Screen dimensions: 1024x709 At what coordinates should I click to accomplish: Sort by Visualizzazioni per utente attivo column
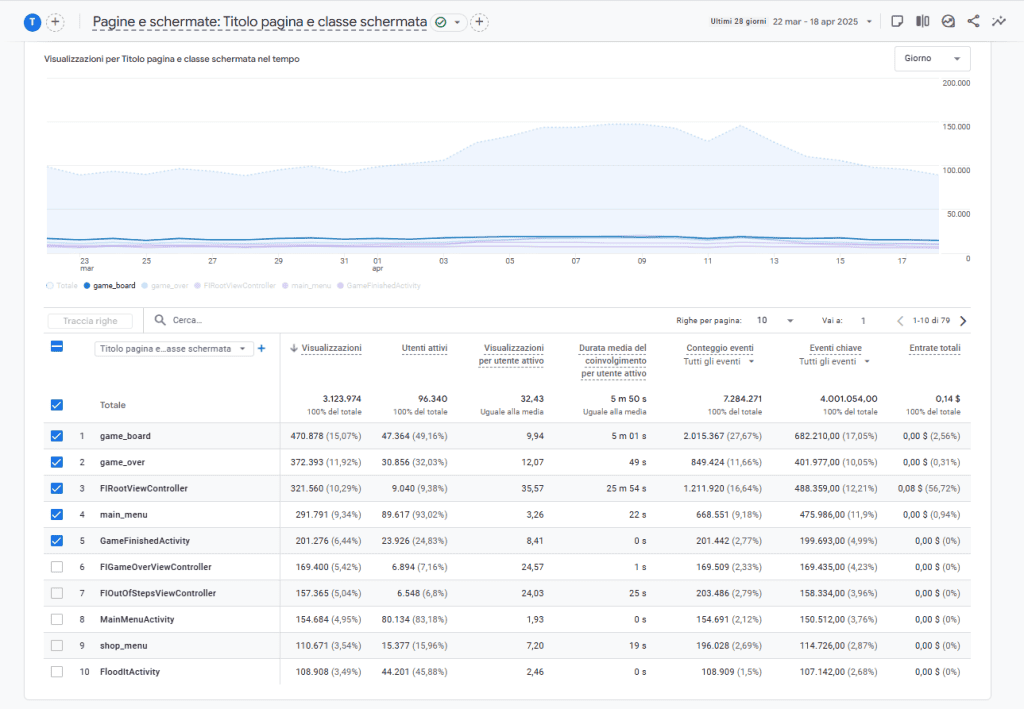tap(511, 354)
